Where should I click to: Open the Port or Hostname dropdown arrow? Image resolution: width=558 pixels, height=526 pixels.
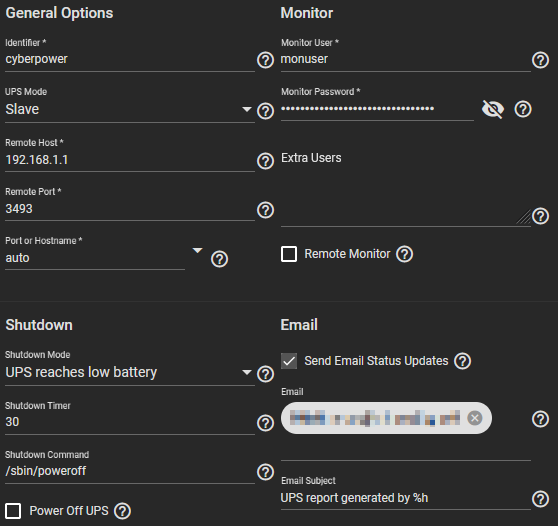pyautogui.click(x=197, y=251)
